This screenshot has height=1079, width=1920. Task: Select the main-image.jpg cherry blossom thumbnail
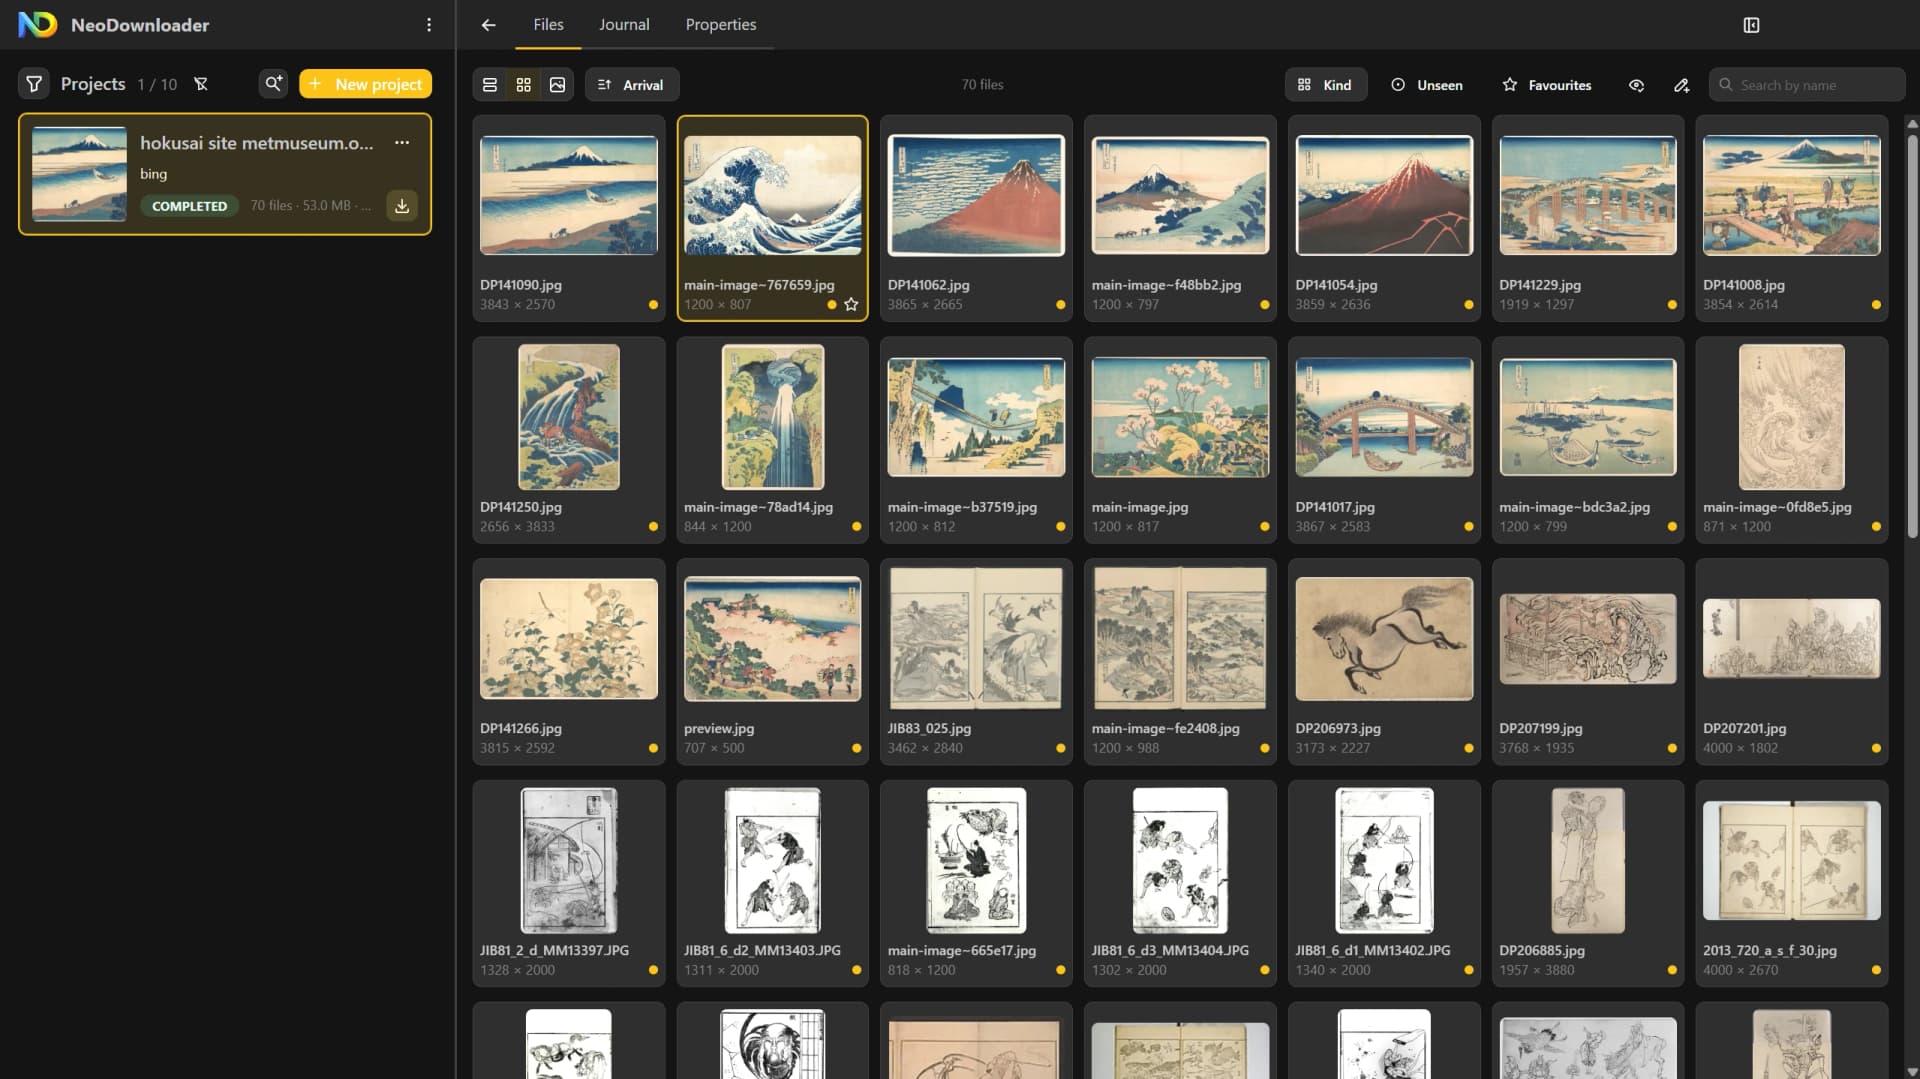coord(1180,417)
